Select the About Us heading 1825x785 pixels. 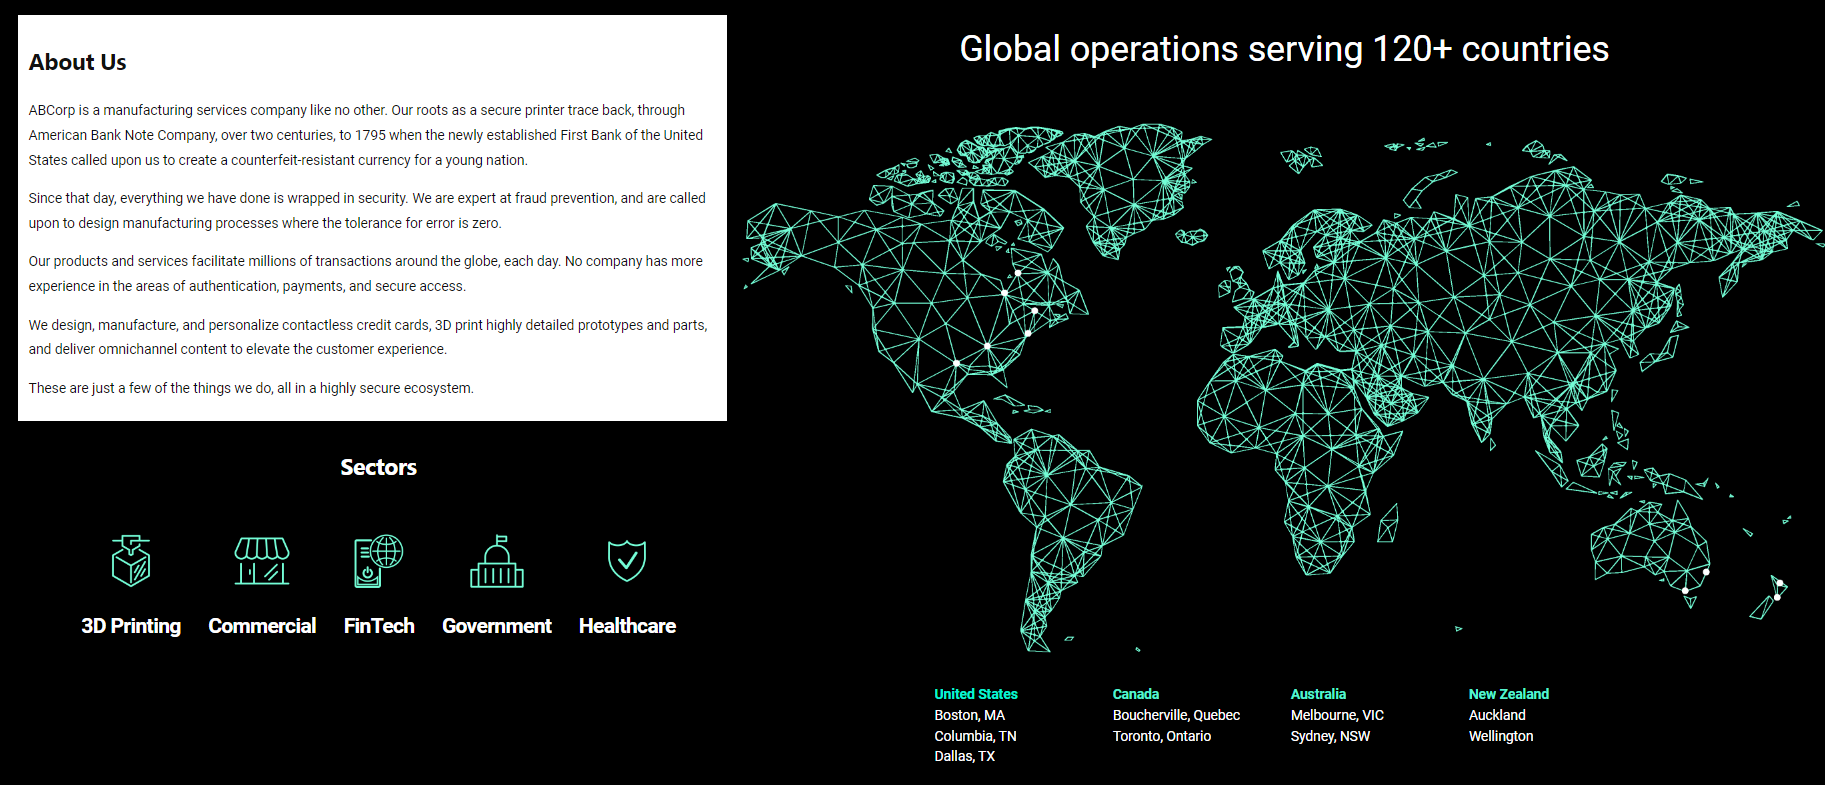78,62
